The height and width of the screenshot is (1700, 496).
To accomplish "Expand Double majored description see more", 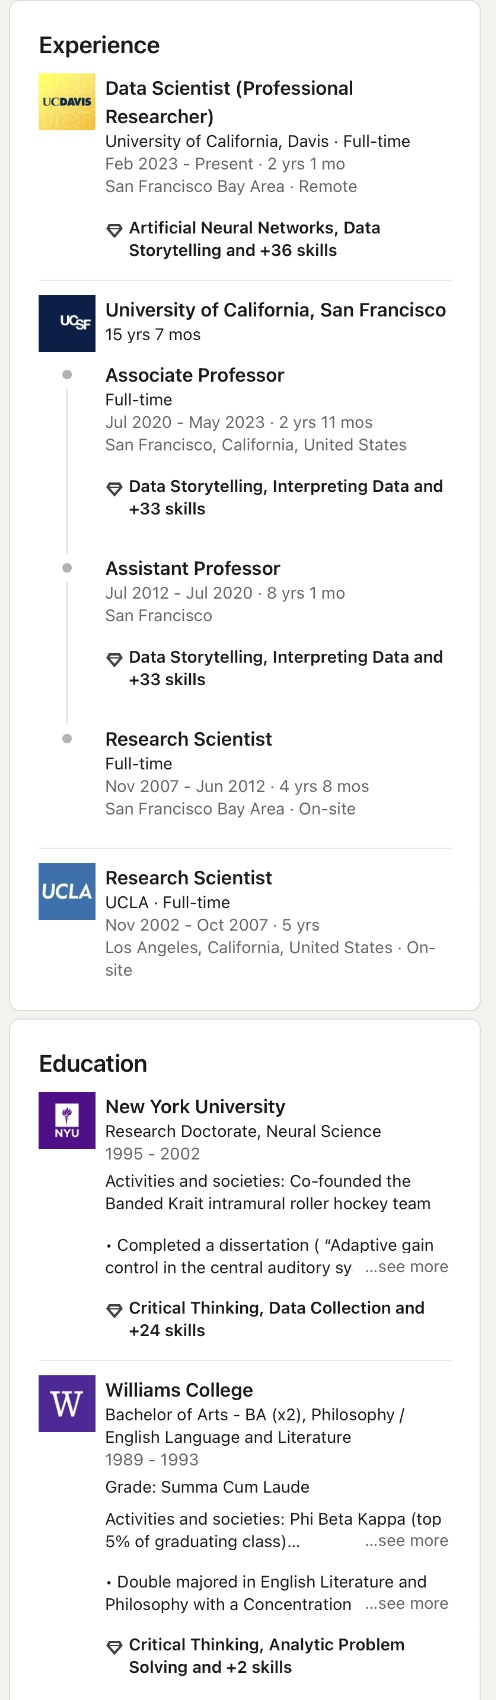I will pos(406,1603).
